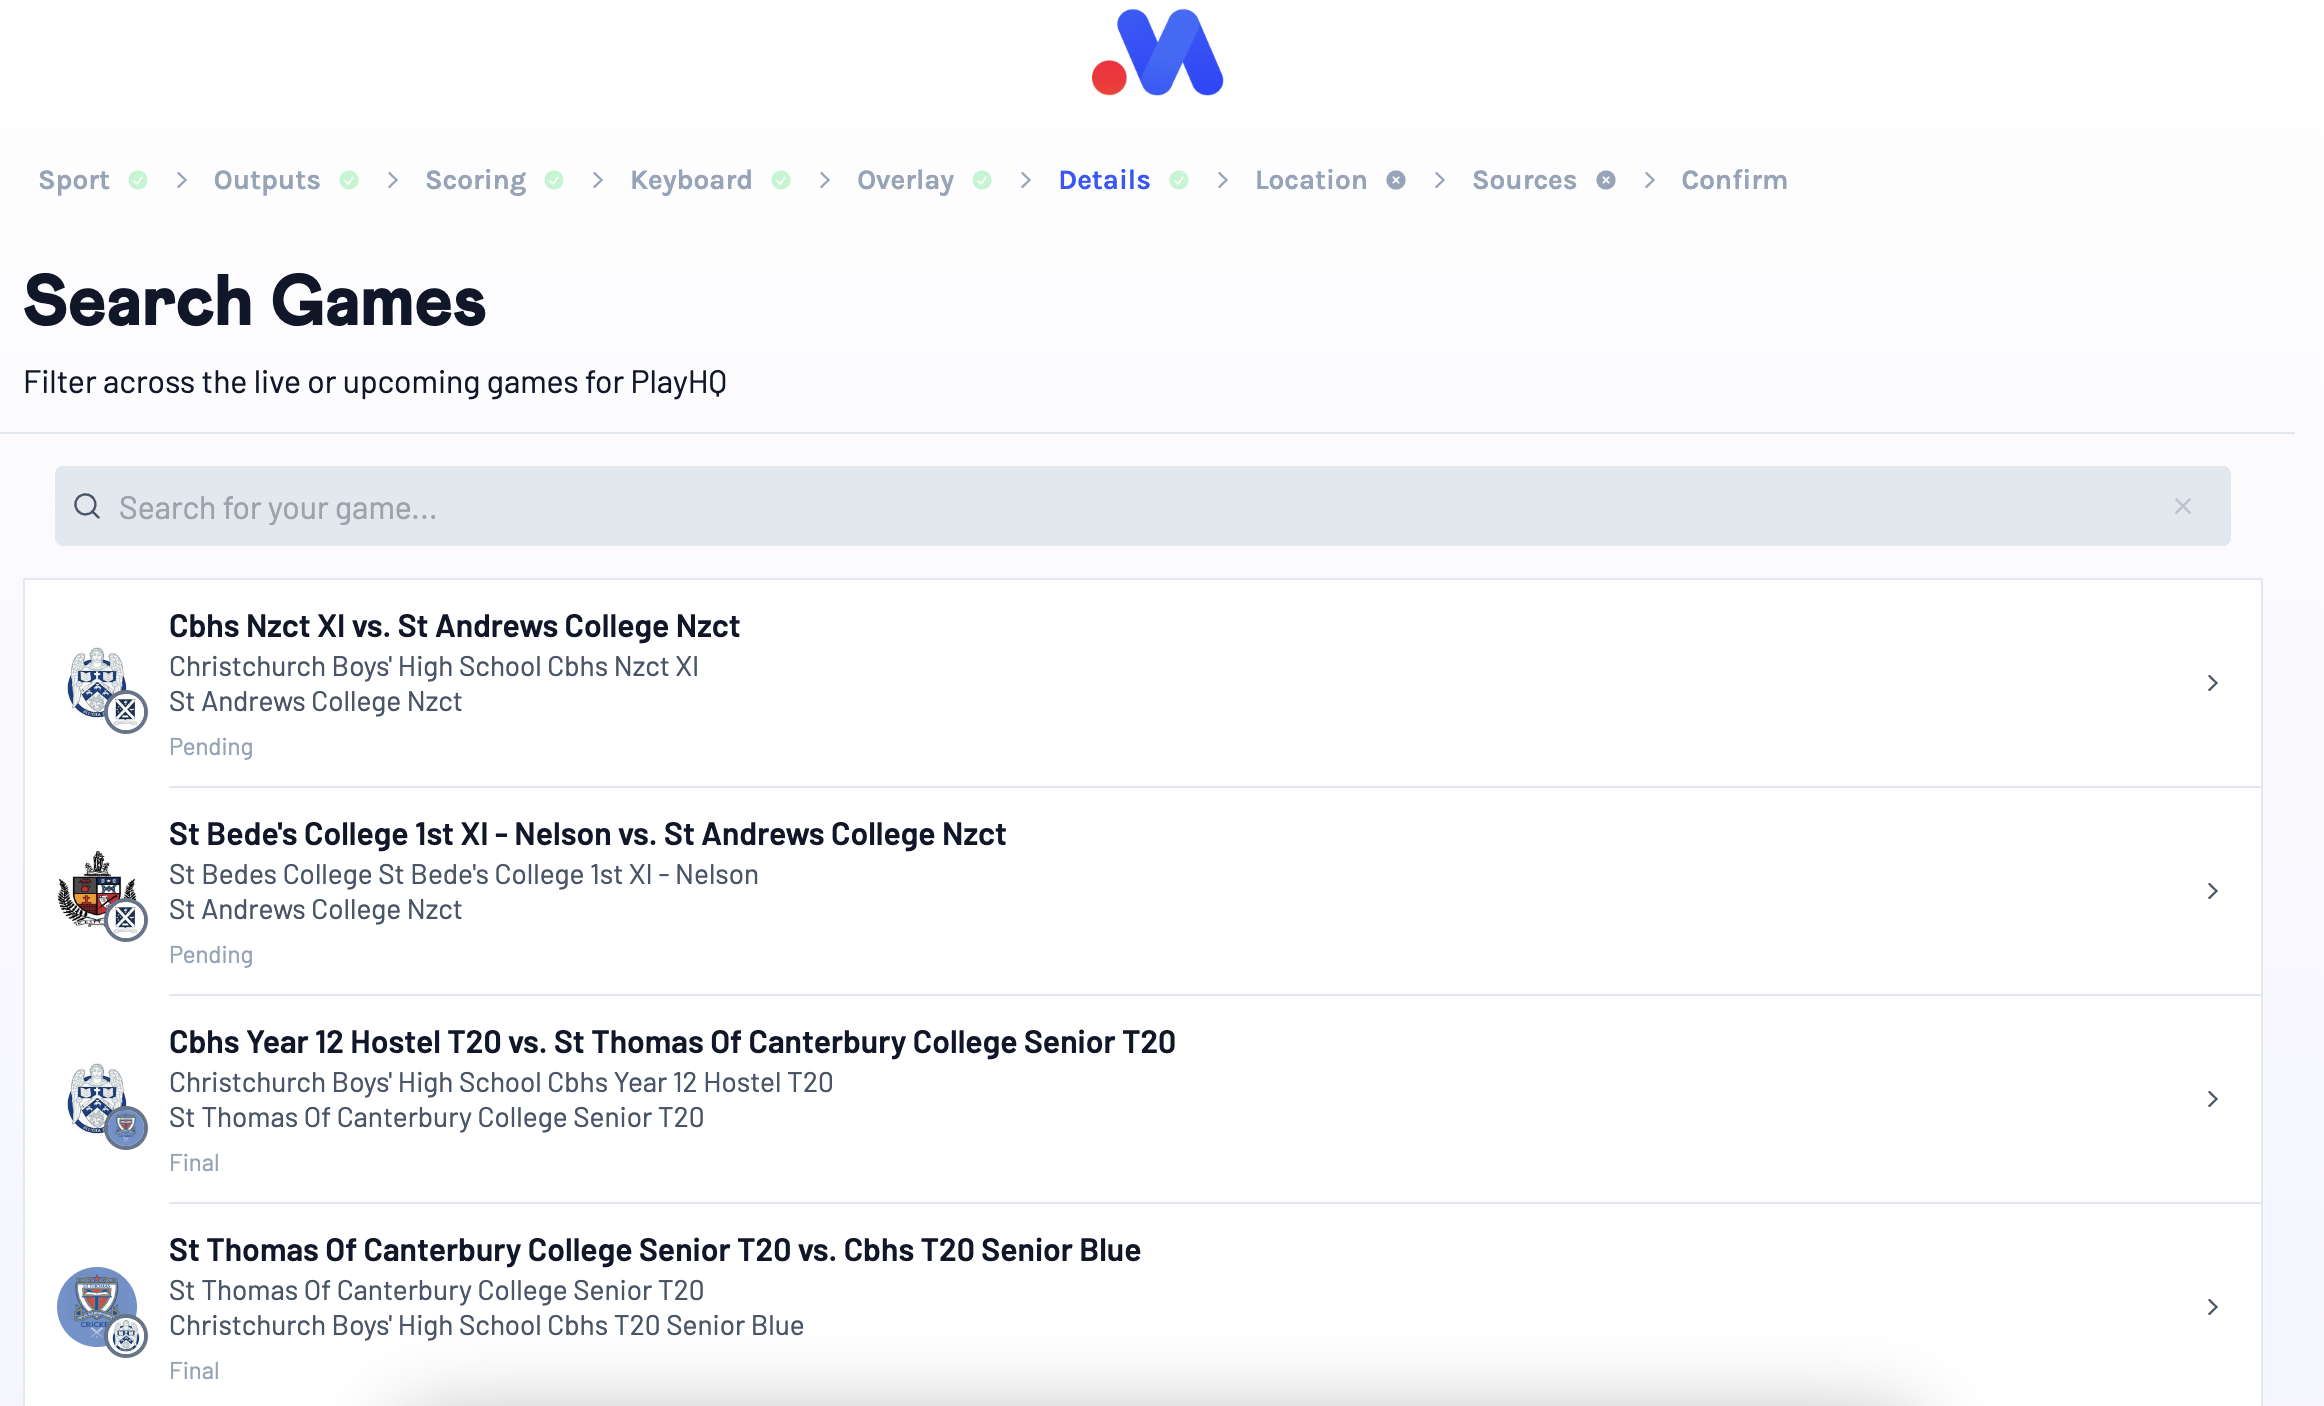Click Final status of Year 12 Hostel game
The image size is (2324, 1406).
coord(194,1163)
